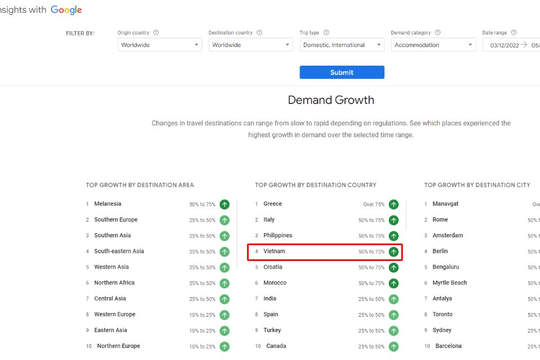Click the growth arrow icon for Western Asia
The image size is (540, 360).
225,268
